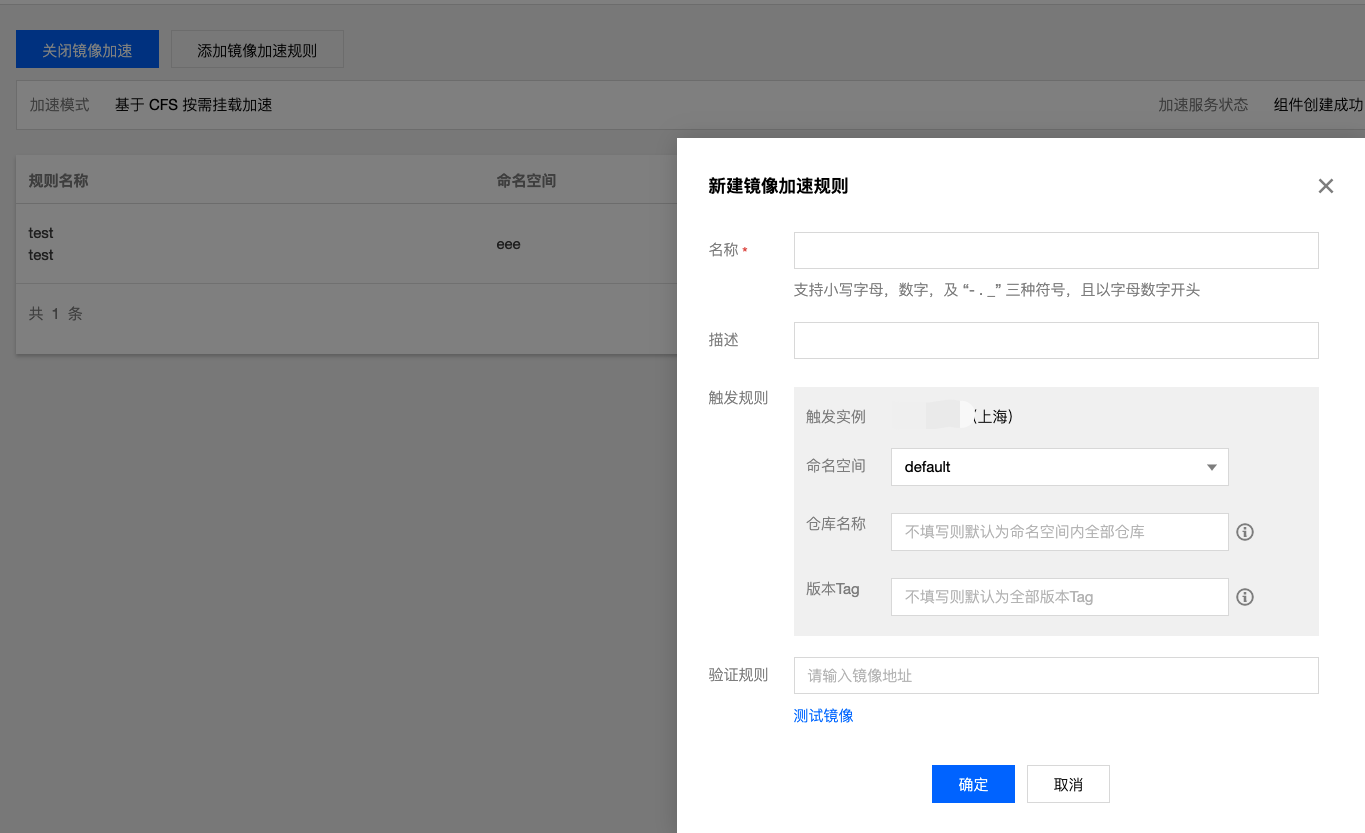Click the 关闭镜像加速 button
Viewport: 1365px width, 833px height.
(87, 49)
